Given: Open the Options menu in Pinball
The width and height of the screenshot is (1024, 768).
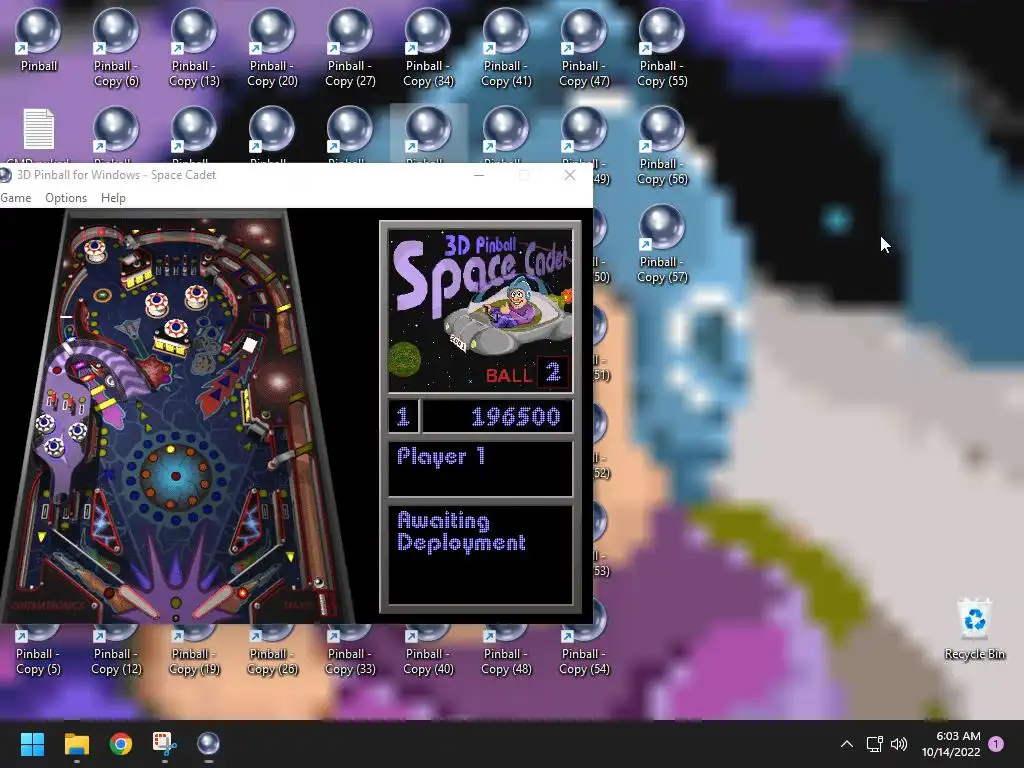Looking at the screenshot, I should coord(66,198).
